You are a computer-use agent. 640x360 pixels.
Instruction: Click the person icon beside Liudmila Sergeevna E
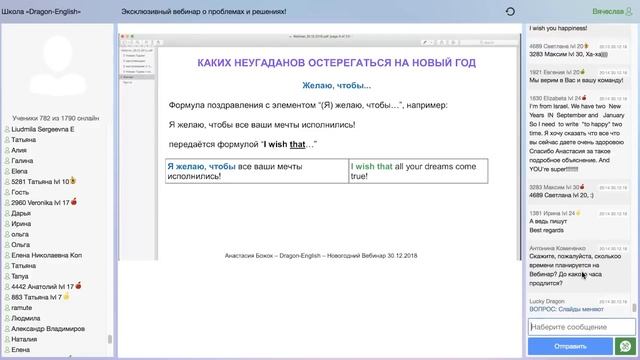pyautogui.click(x=7, y=129)
